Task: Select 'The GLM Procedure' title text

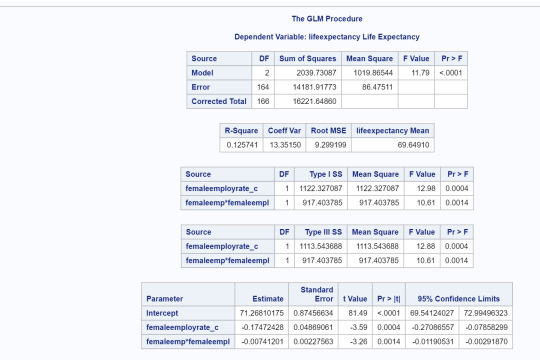Action: click(x=327, y=19)
